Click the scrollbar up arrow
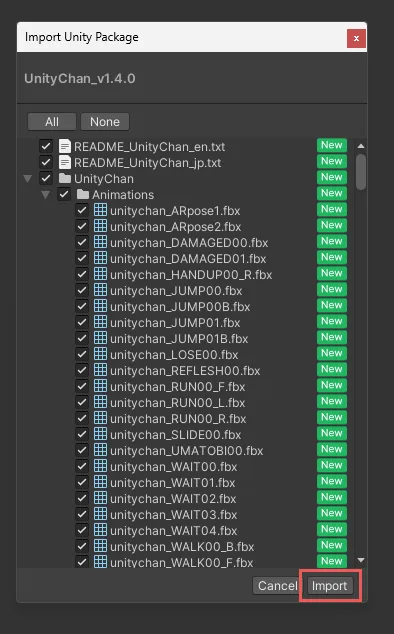Screen dimensions: 394x634 click(361, 146)
